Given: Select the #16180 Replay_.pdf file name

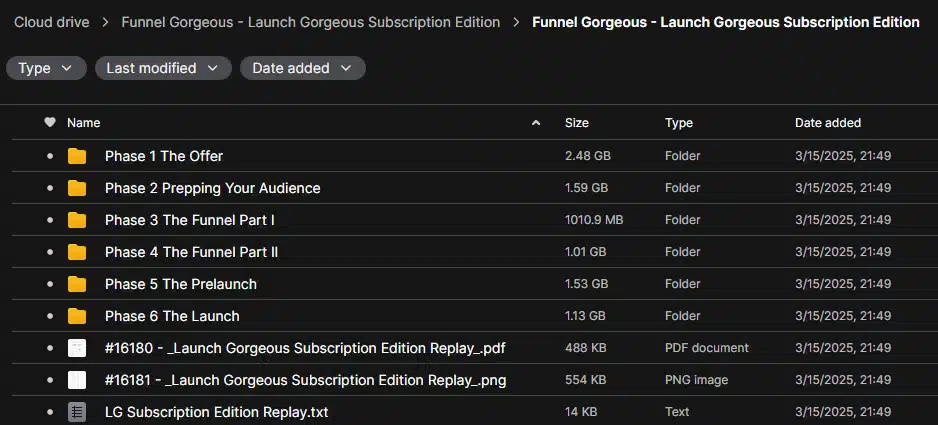Looking at the screenshot, I should (x=305, y=348).
